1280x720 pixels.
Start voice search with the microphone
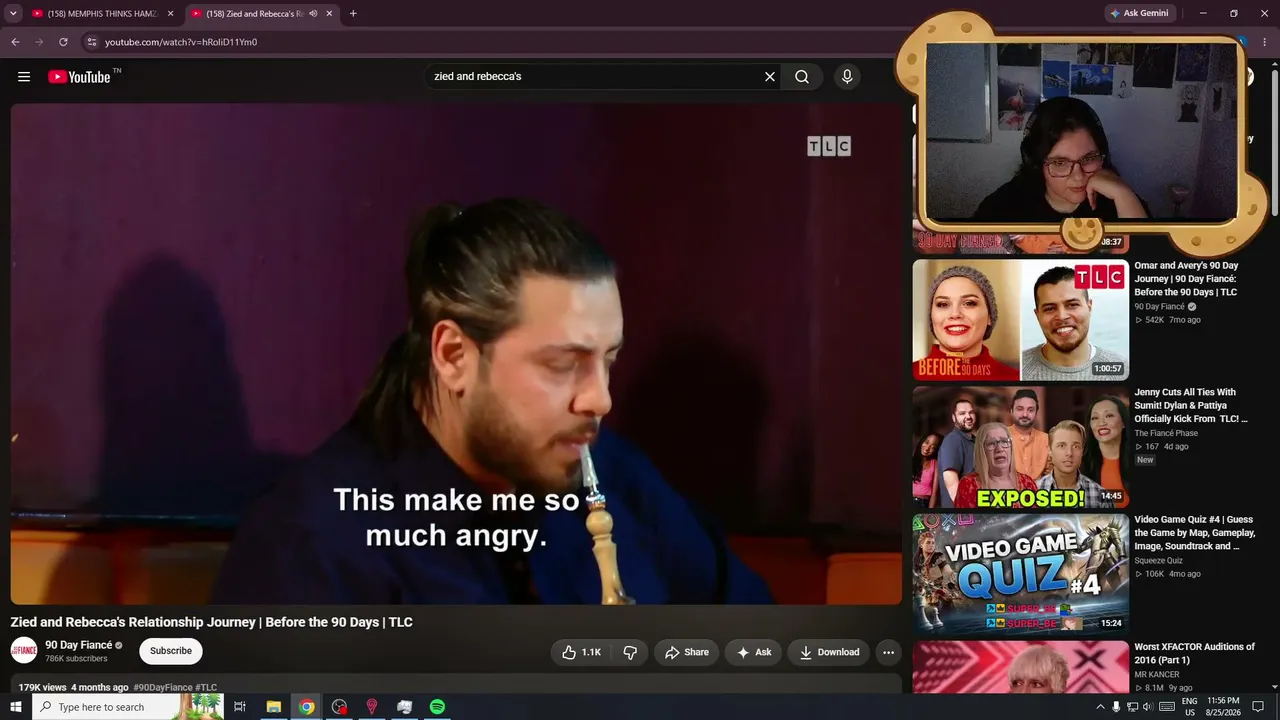click(847, 77)
